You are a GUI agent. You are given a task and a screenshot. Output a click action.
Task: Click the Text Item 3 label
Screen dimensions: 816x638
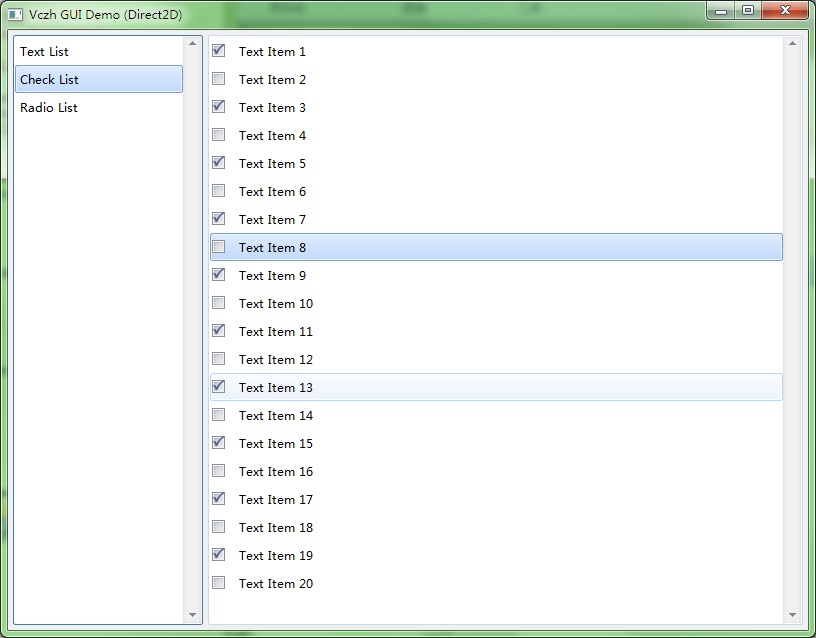pyautogui.click(x=272, y=108)
